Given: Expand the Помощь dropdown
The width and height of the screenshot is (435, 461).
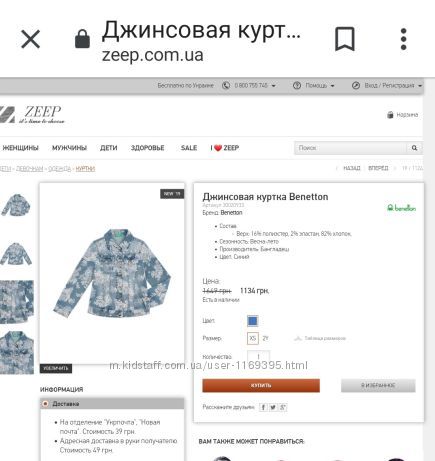Looking at the screenshot, I should [x=332, y=86].
